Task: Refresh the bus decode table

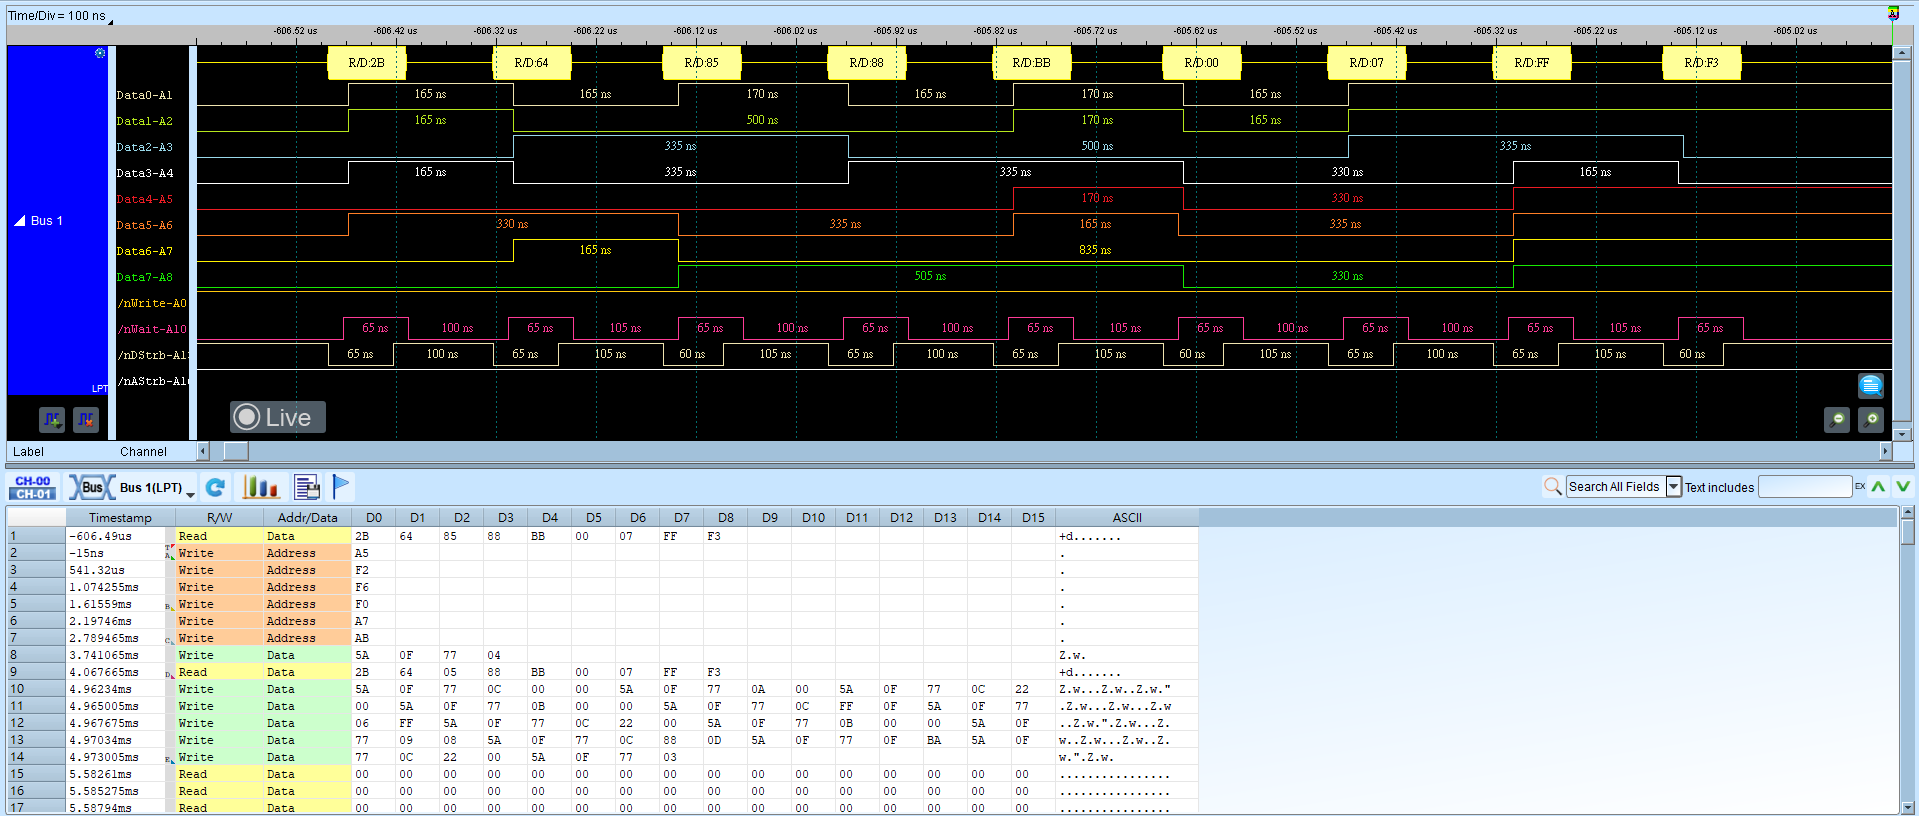Action: click(x=215, y=487)
